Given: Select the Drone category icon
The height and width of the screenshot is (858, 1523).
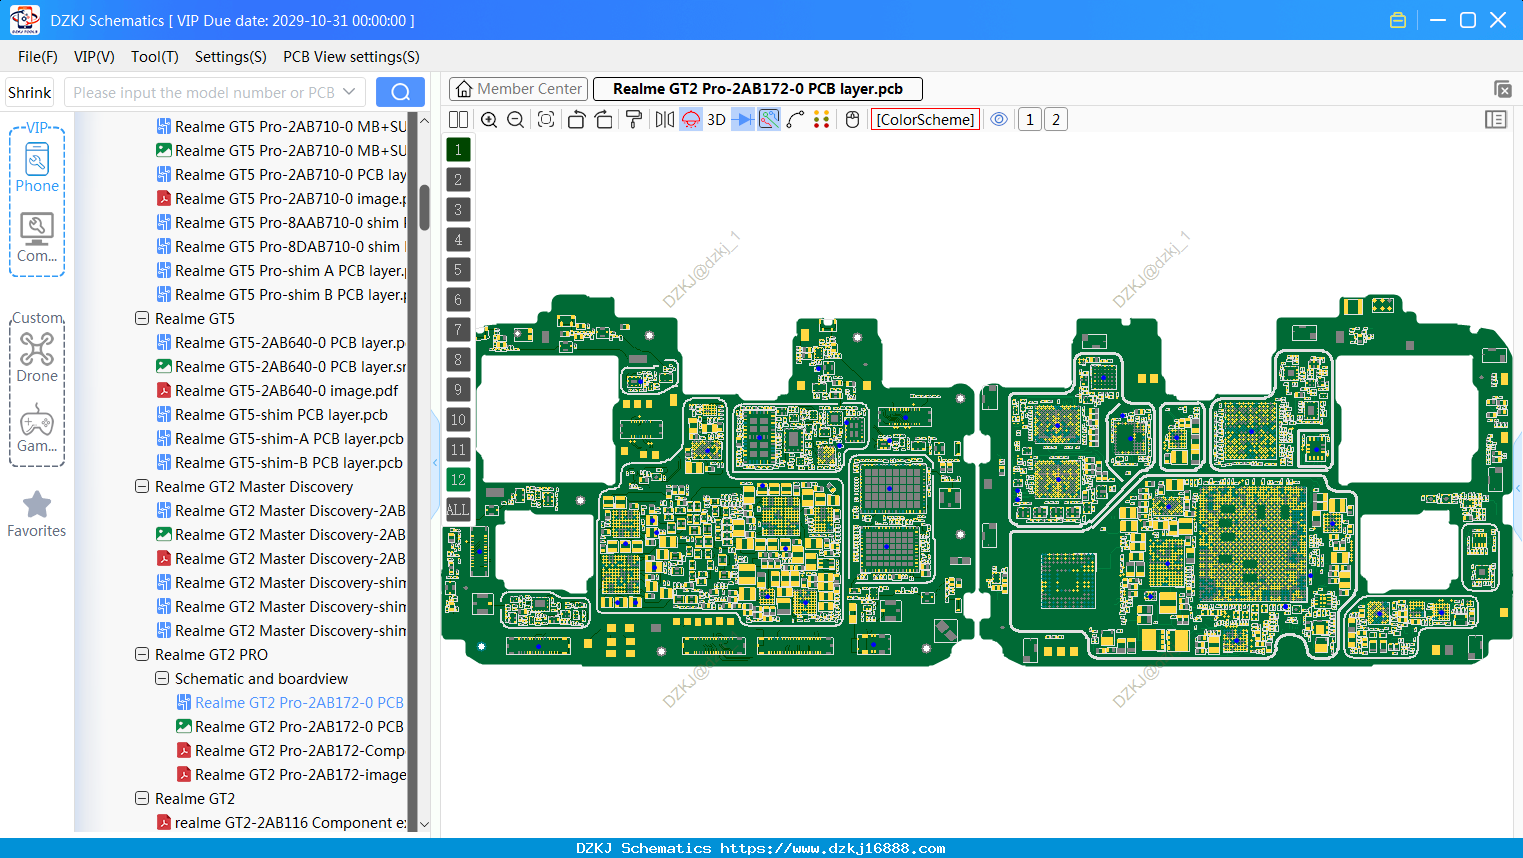Looking at the screenshot, I should click(x=37, y=357).
